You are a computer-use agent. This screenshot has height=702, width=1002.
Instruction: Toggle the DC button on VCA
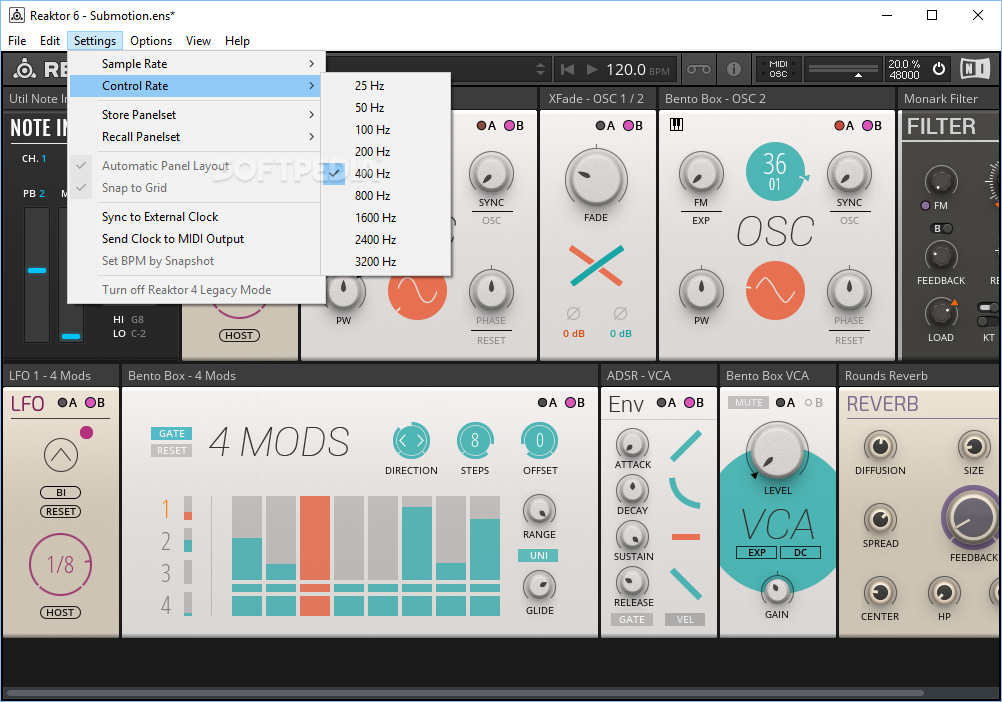pos(800,553)
